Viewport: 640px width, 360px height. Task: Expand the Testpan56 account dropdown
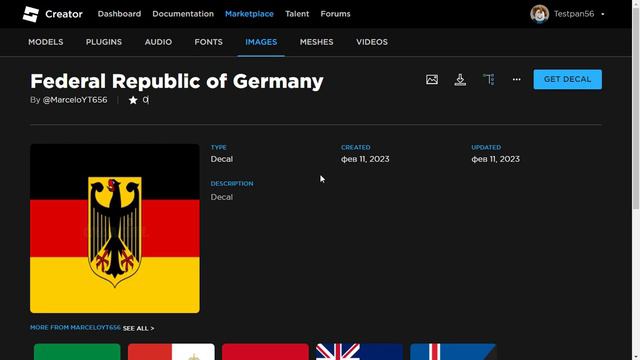(x=602, y=14)
